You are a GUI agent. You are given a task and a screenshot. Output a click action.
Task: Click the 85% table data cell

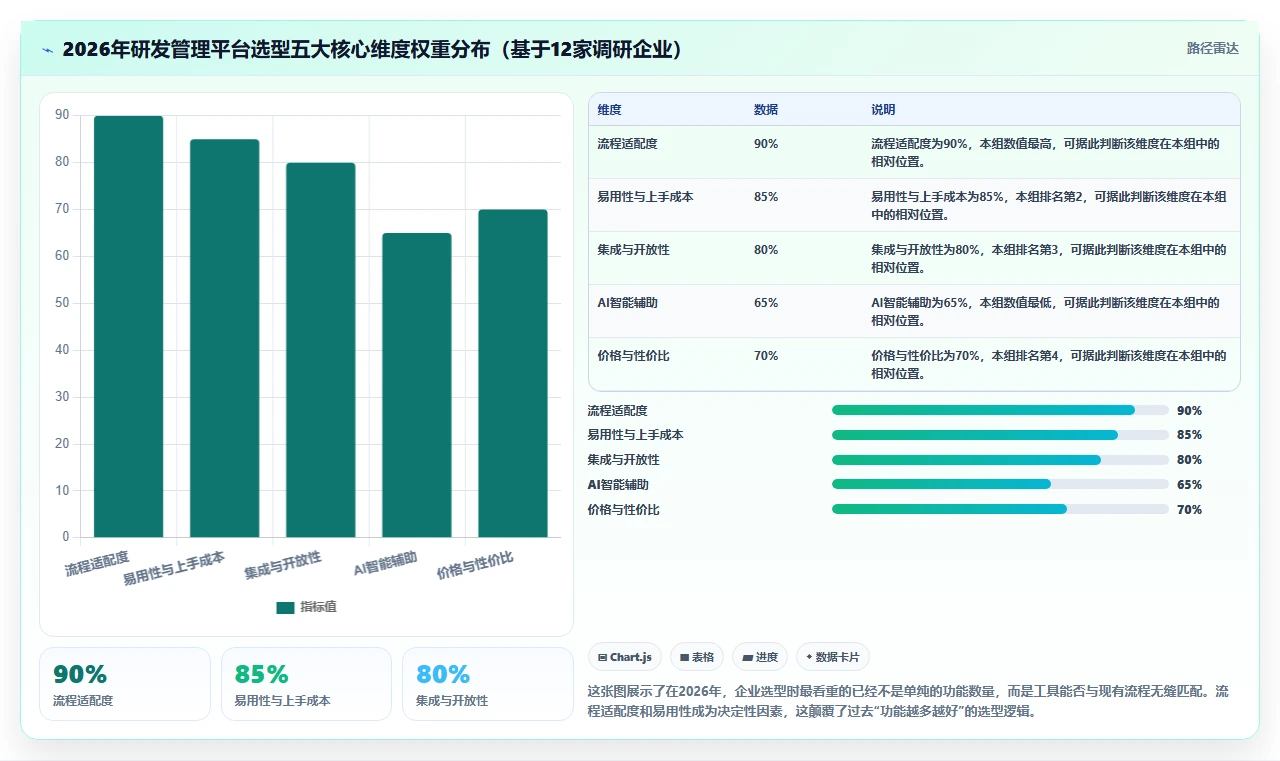tap(766, 197)
